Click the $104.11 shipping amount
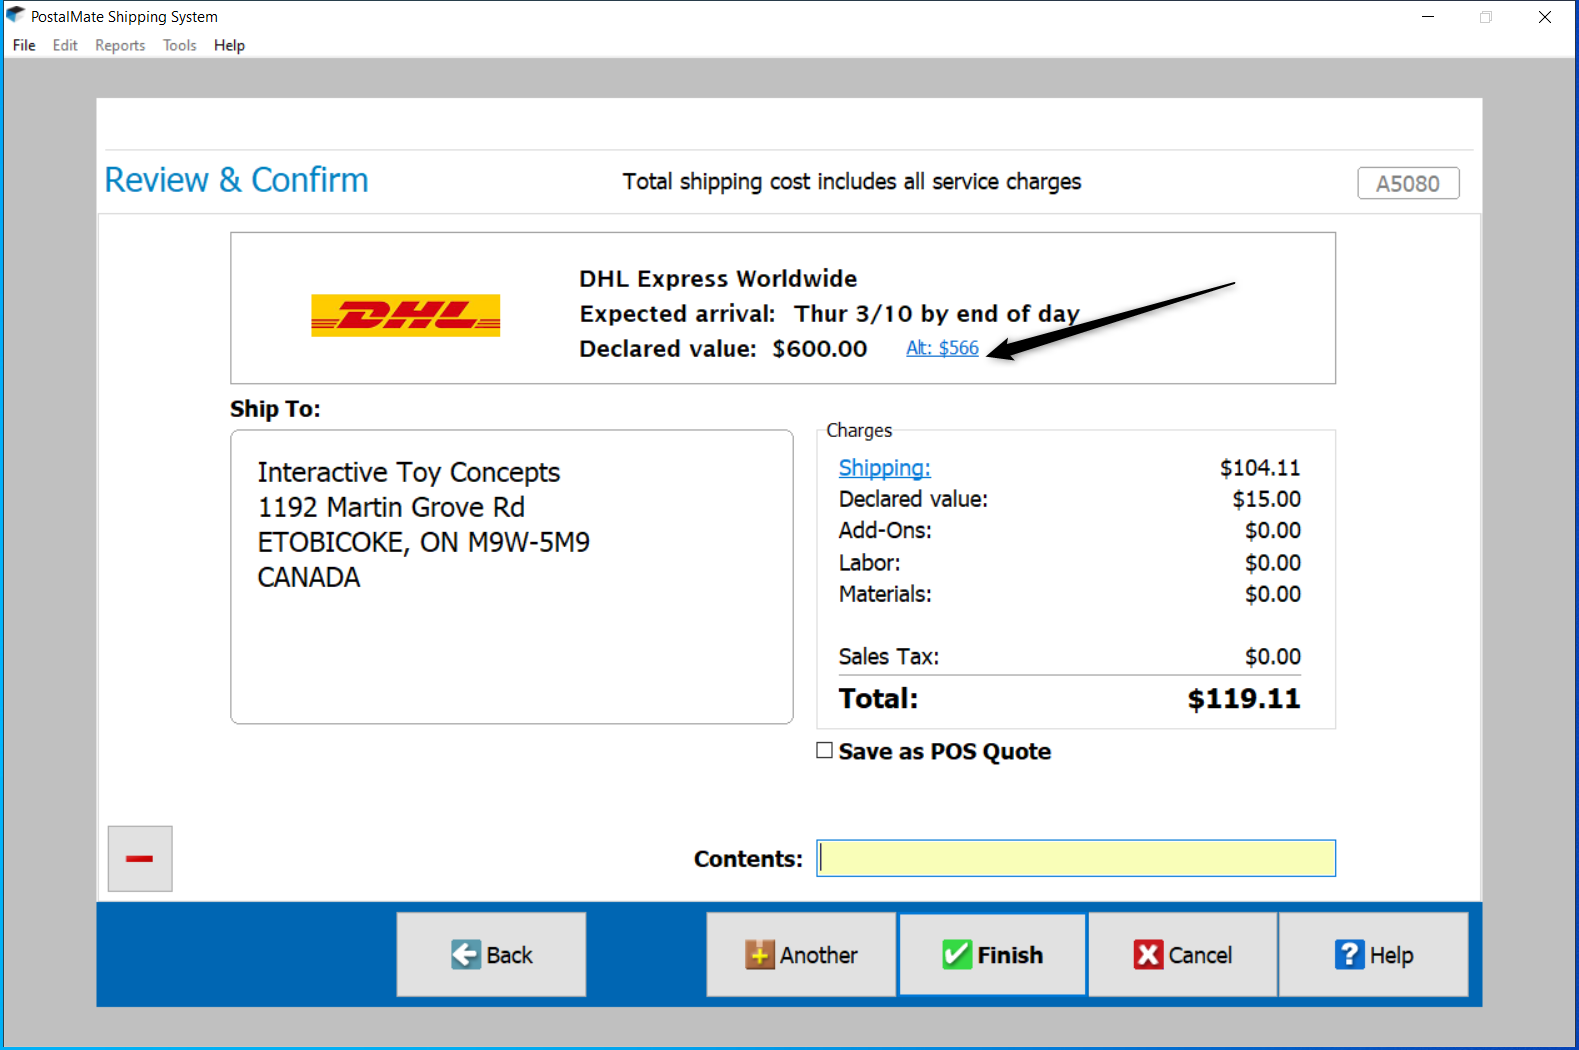Image resolution: width=1579 pixels, height=1050 pixels. [x=1260, y=468]
